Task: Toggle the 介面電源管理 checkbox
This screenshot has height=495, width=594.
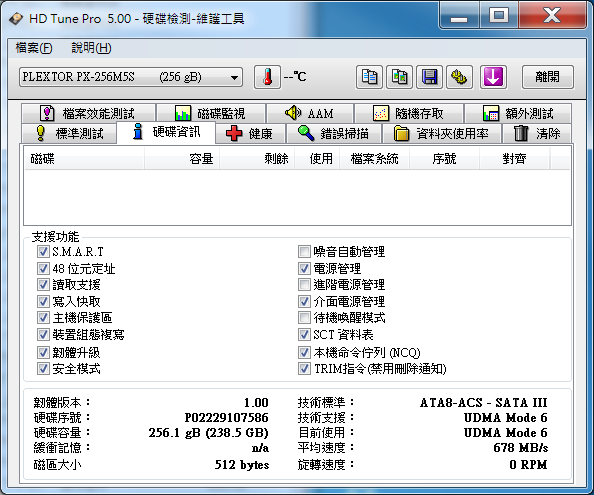Action: click(304, 301)
